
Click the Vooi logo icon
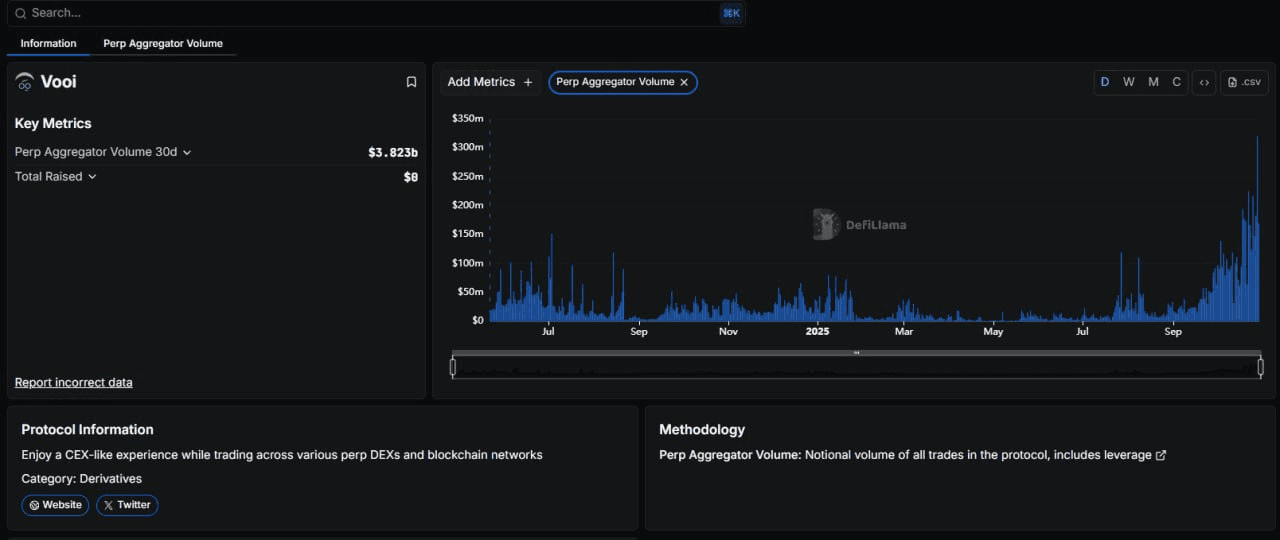[25, 82]
